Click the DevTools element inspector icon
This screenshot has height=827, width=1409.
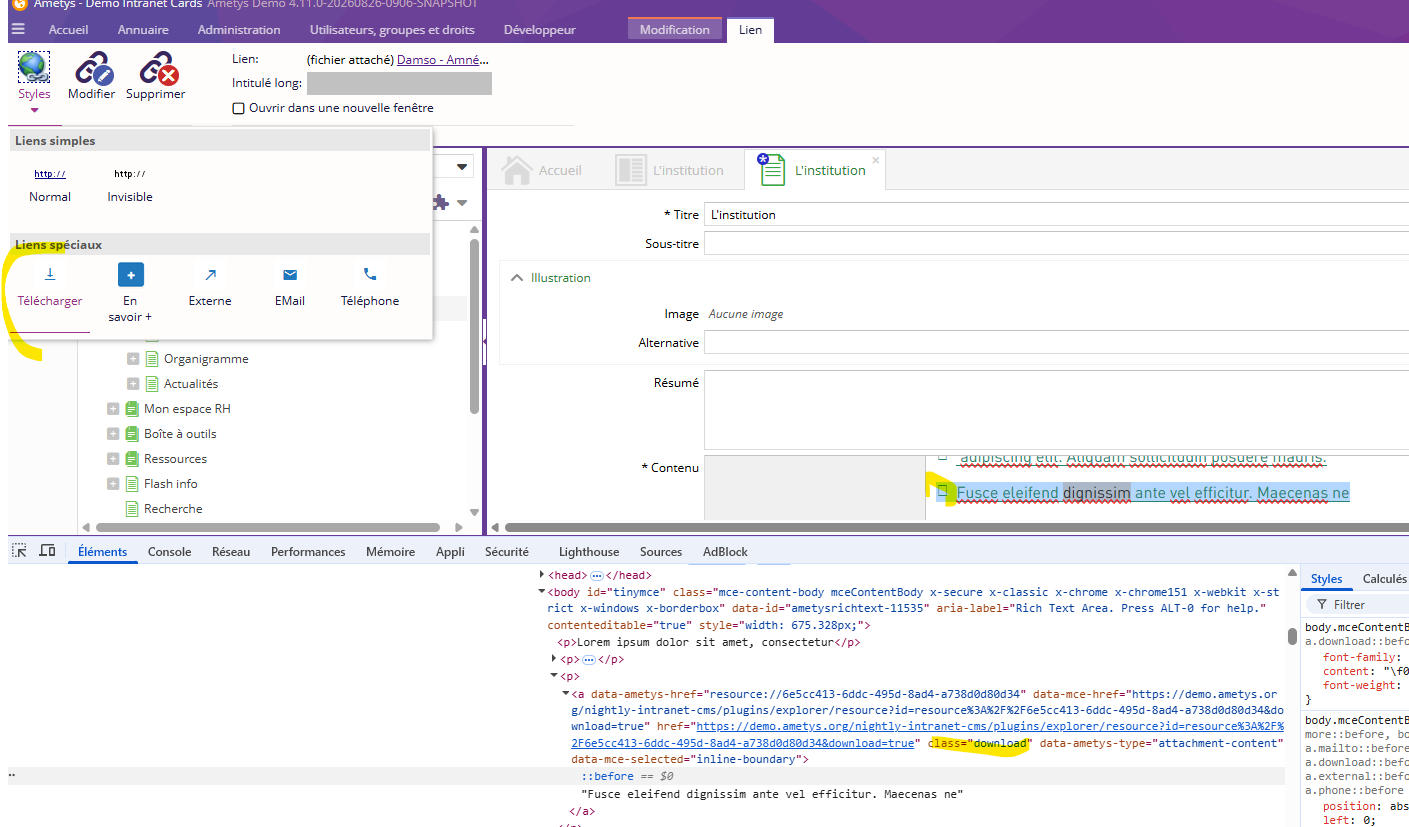tap(19, 551)
